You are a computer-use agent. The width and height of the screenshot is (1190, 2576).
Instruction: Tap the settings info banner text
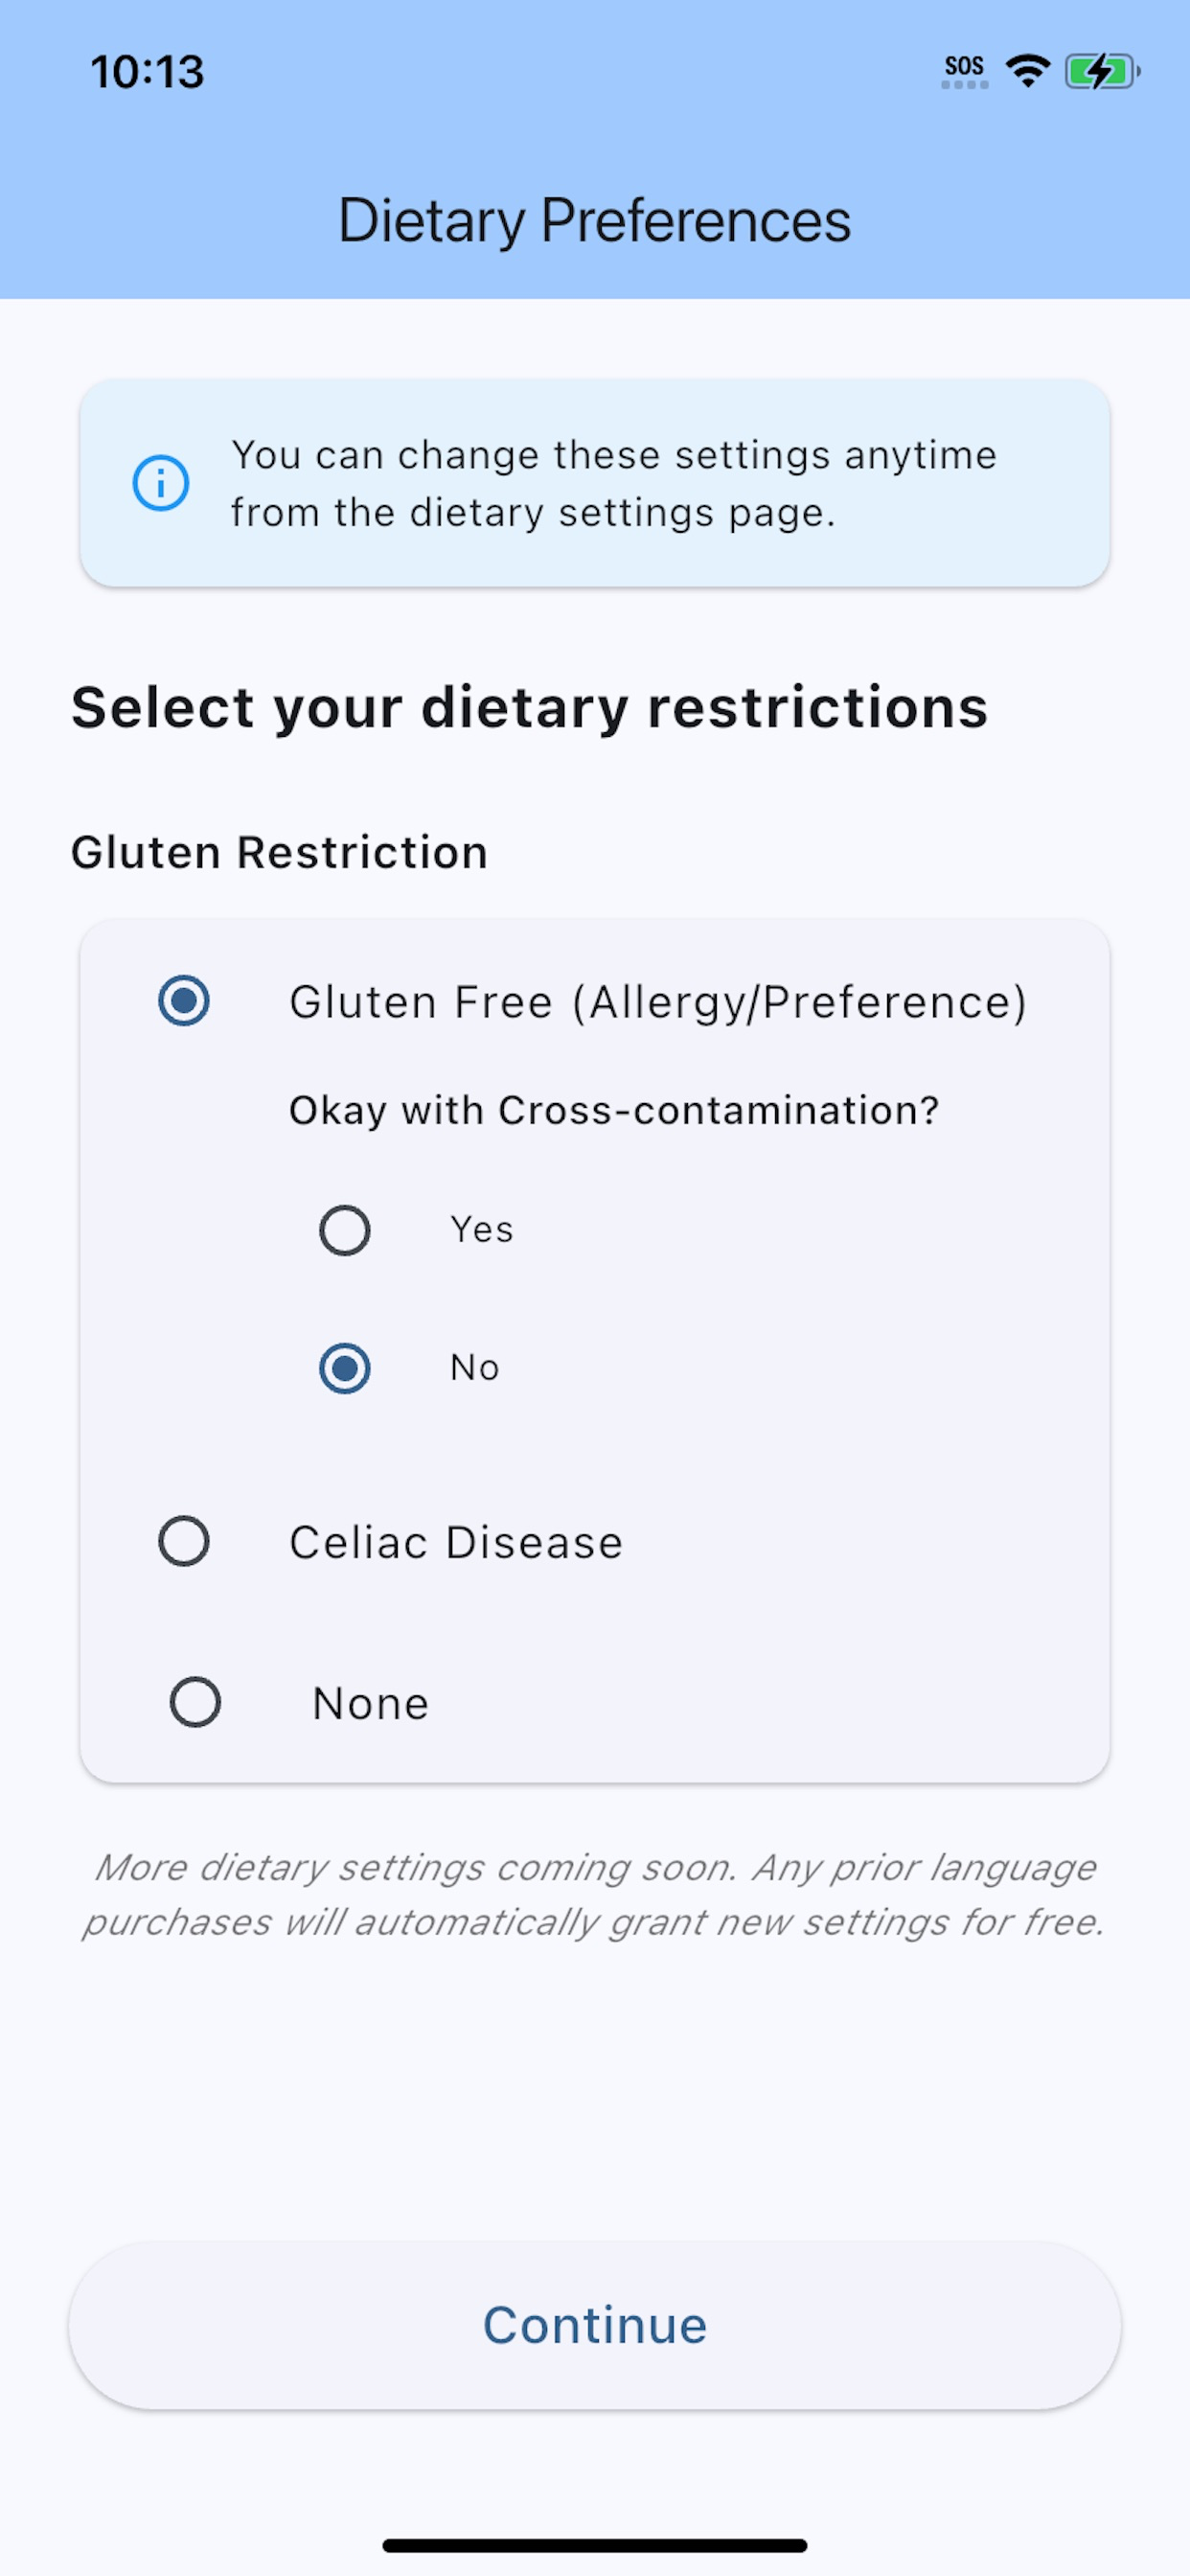point(614,484)
